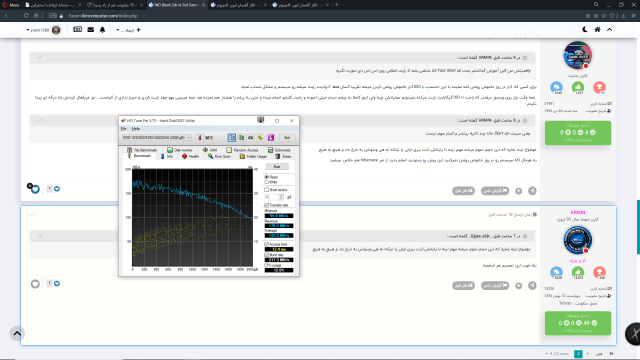Enable the Short stroke checkbox

coord(267,190)
